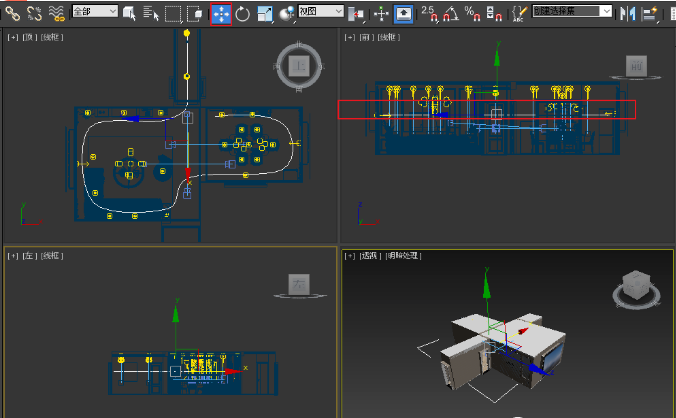Pick the Select and Scale tool
The image size is (676, 418).
[265, 13]
